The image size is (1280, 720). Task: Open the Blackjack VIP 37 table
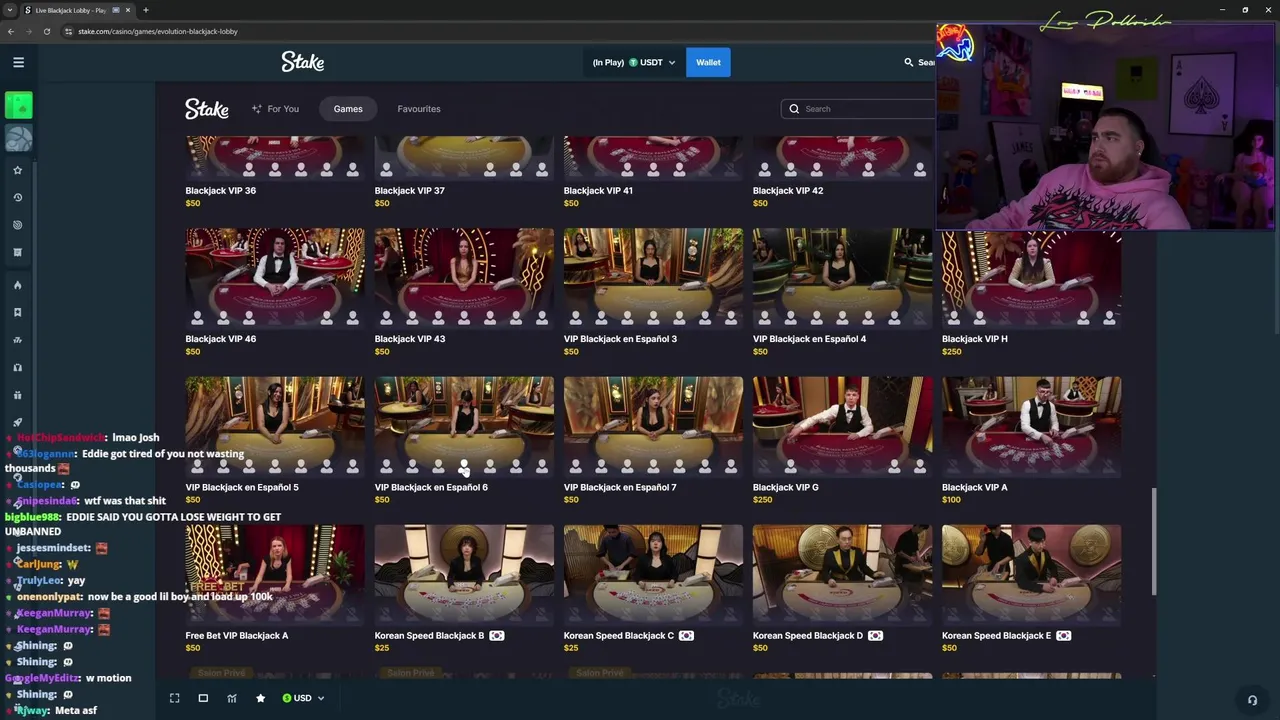tap(464, 171)
